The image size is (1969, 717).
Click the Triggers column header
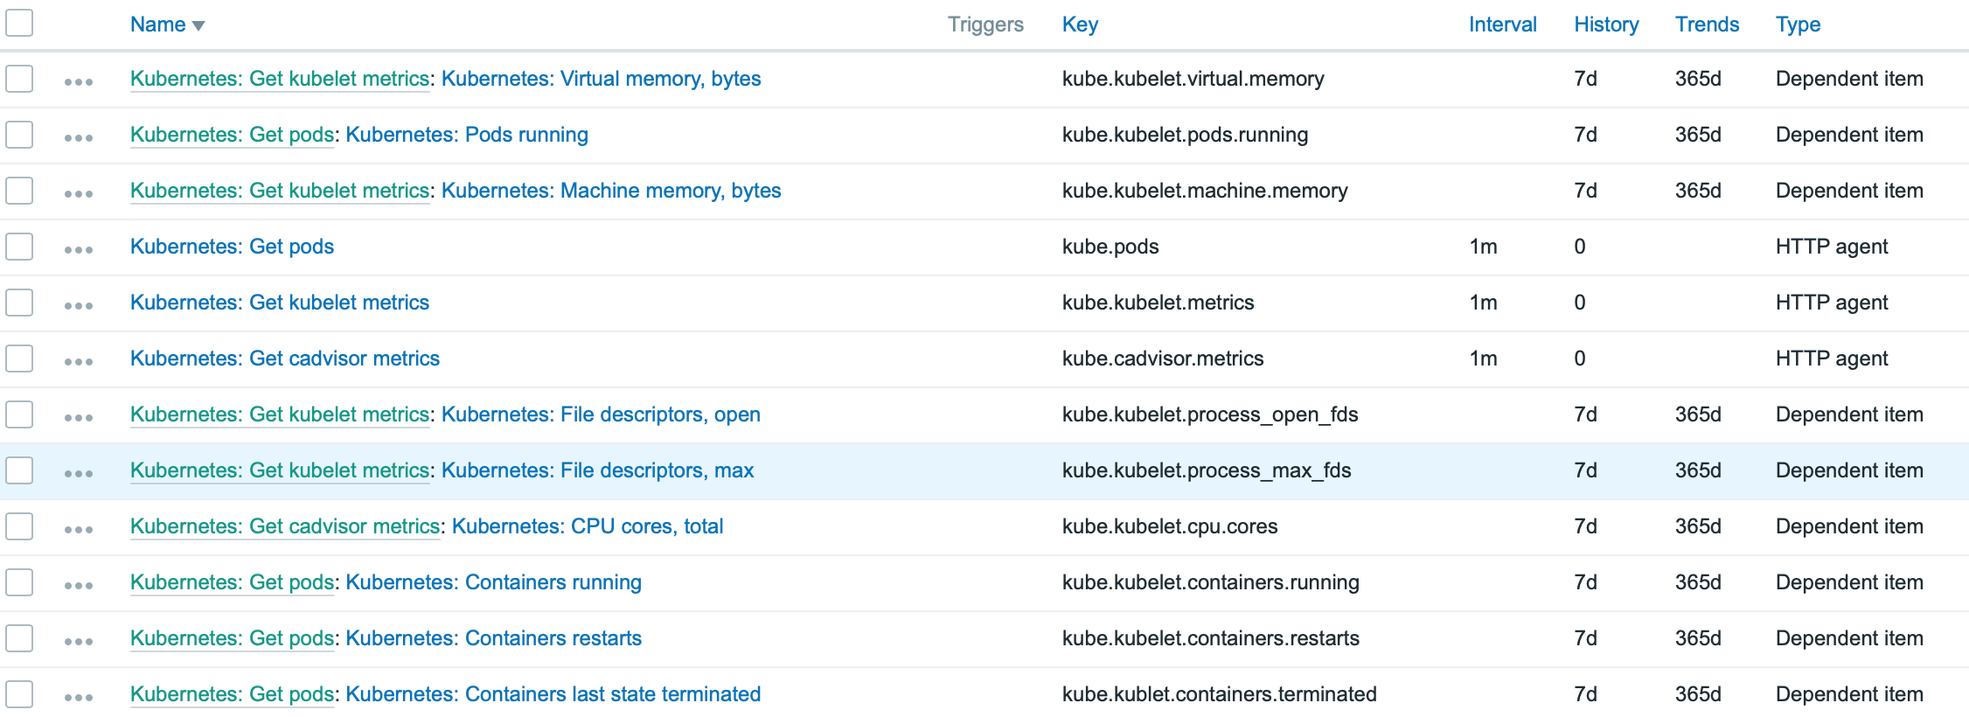[985, 25]
